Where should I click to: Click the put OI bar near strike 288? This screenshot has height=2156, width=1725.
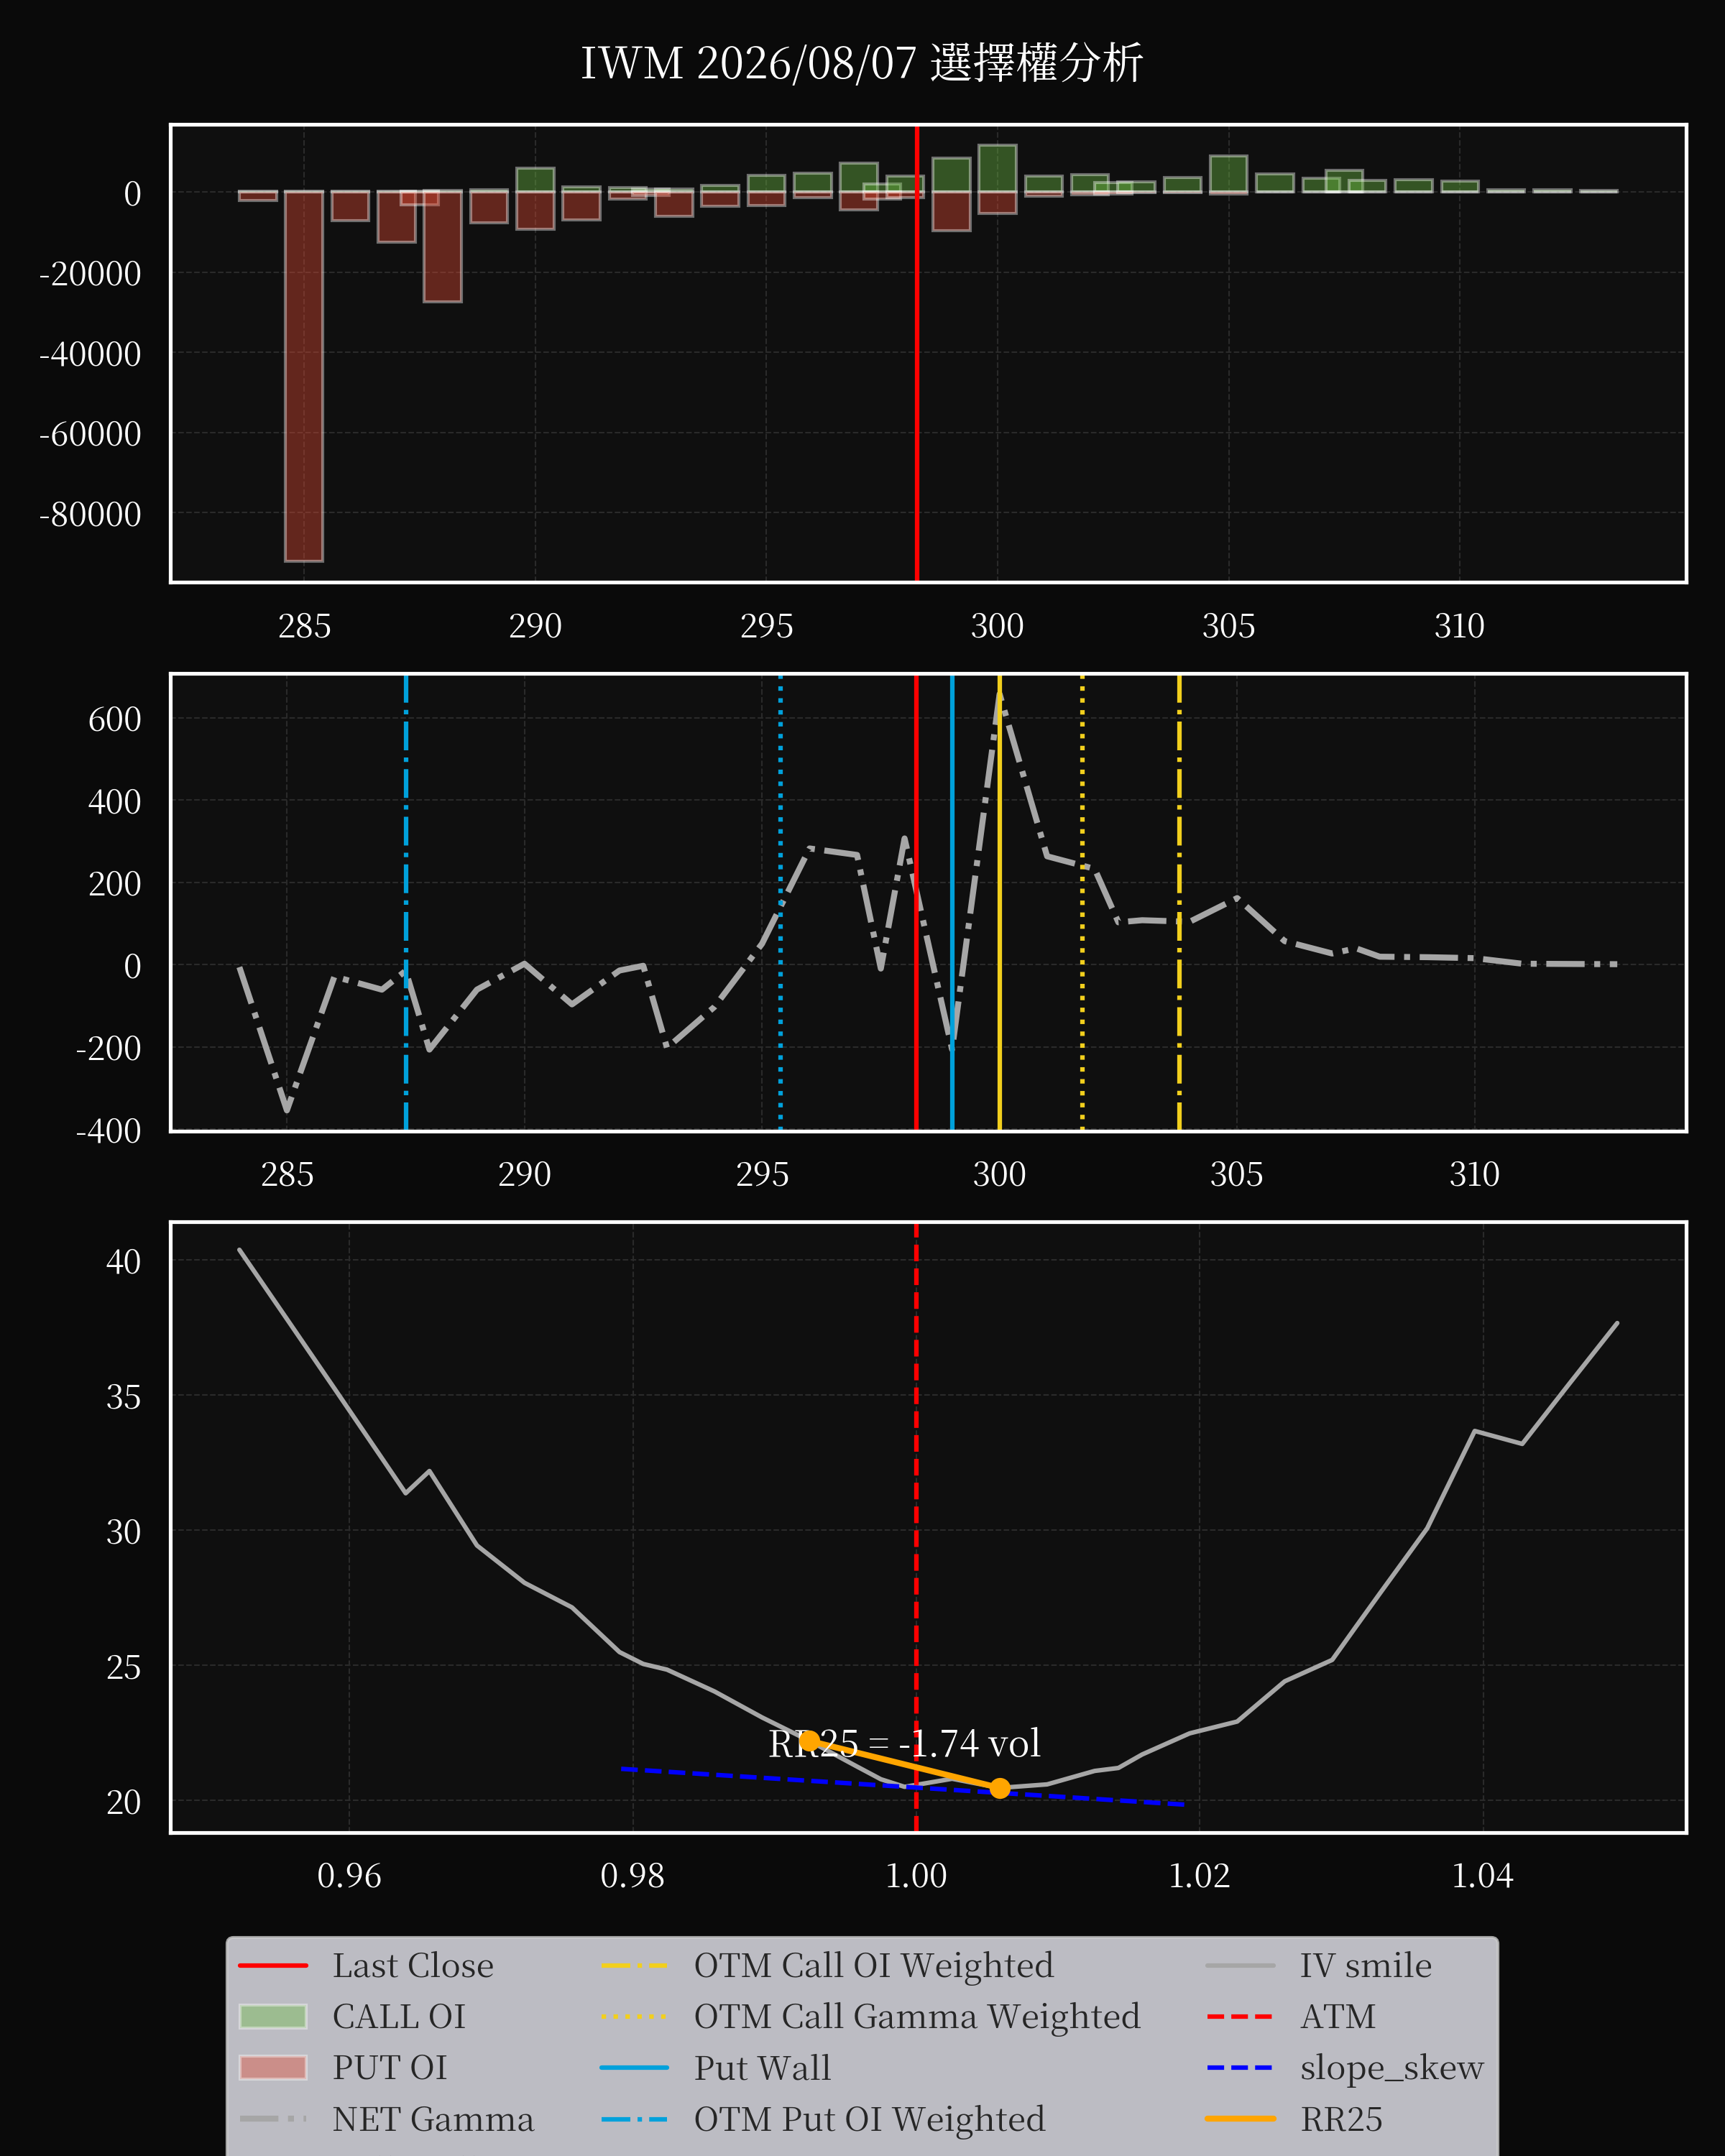(442, 246)
